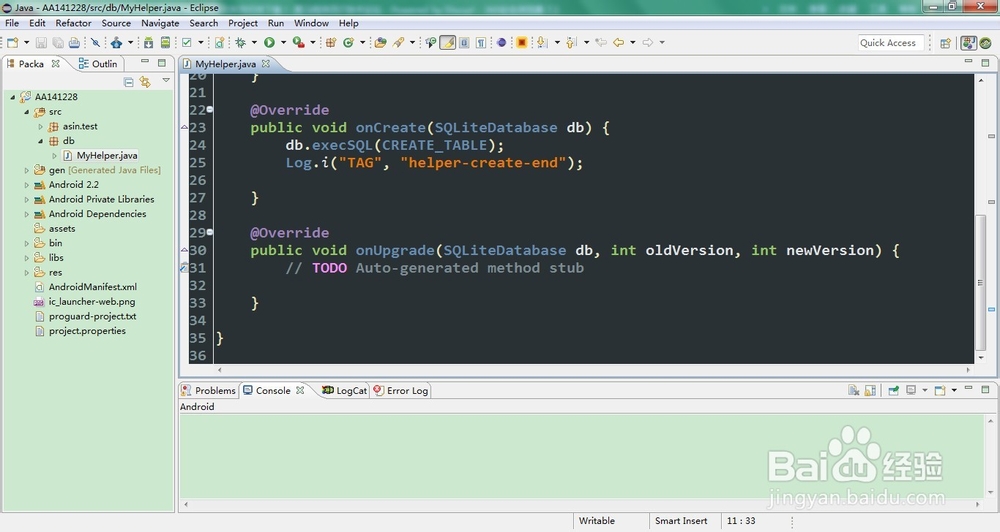Click the Android lint check icon
Image resolution: width=1000 pixels, height=532 pixels.
coord(186,43)
